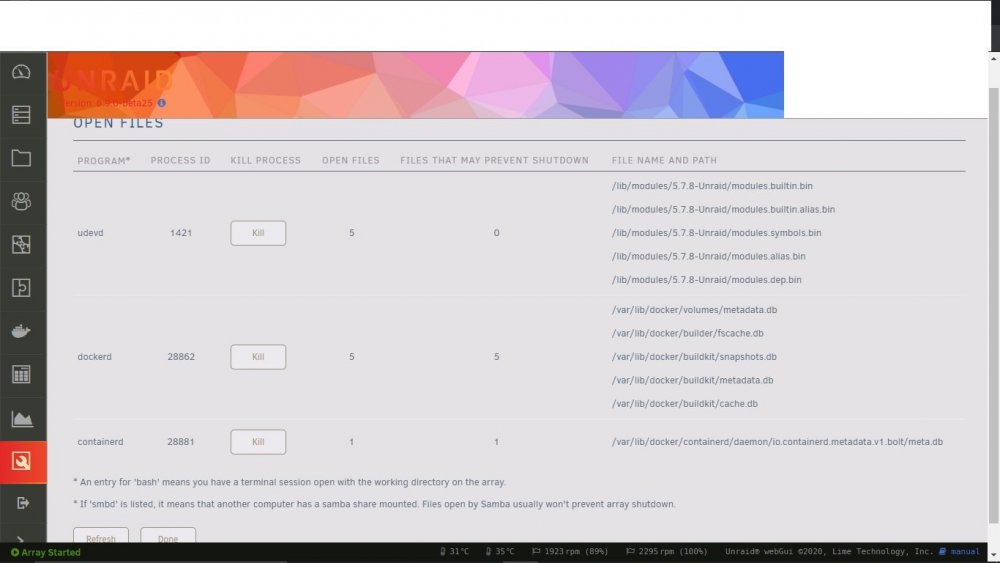
Task: Click the Done button
Action: pos(168,536)
